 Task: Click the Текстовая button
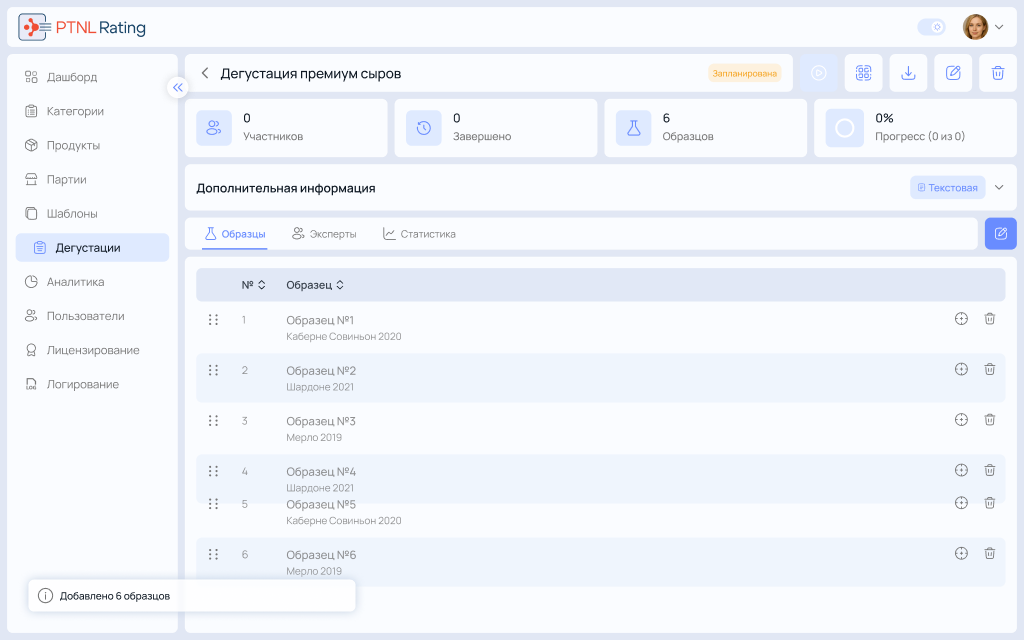(948, 187)
